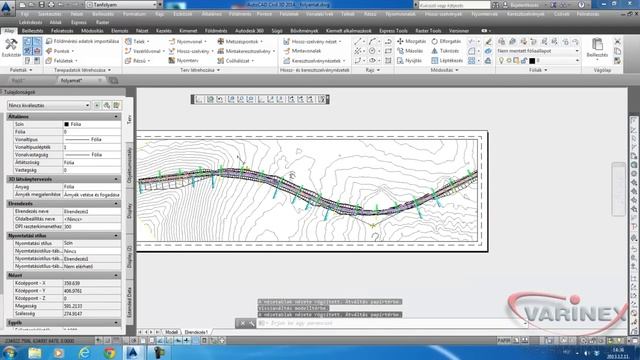The image size is (640, 360).
Task: Open the Telek dropdown
Action: (138, 42)
